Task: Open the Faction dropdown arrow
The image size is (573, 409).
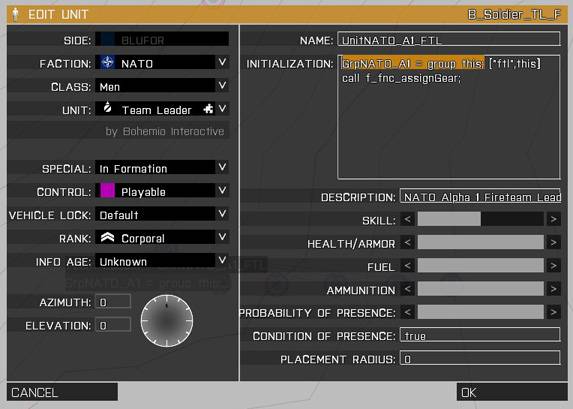Action: [x=222, y=63]
